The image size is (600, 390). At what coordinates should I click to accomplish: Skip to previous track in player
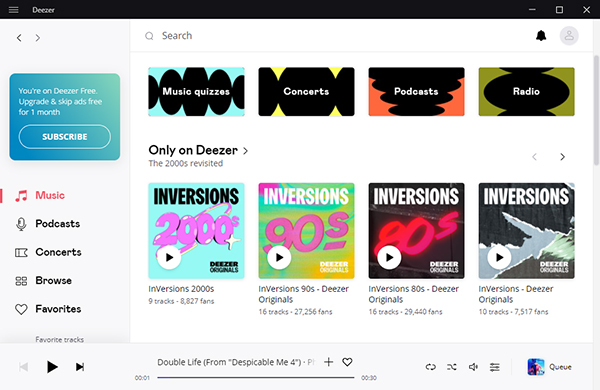pos(24,367)
